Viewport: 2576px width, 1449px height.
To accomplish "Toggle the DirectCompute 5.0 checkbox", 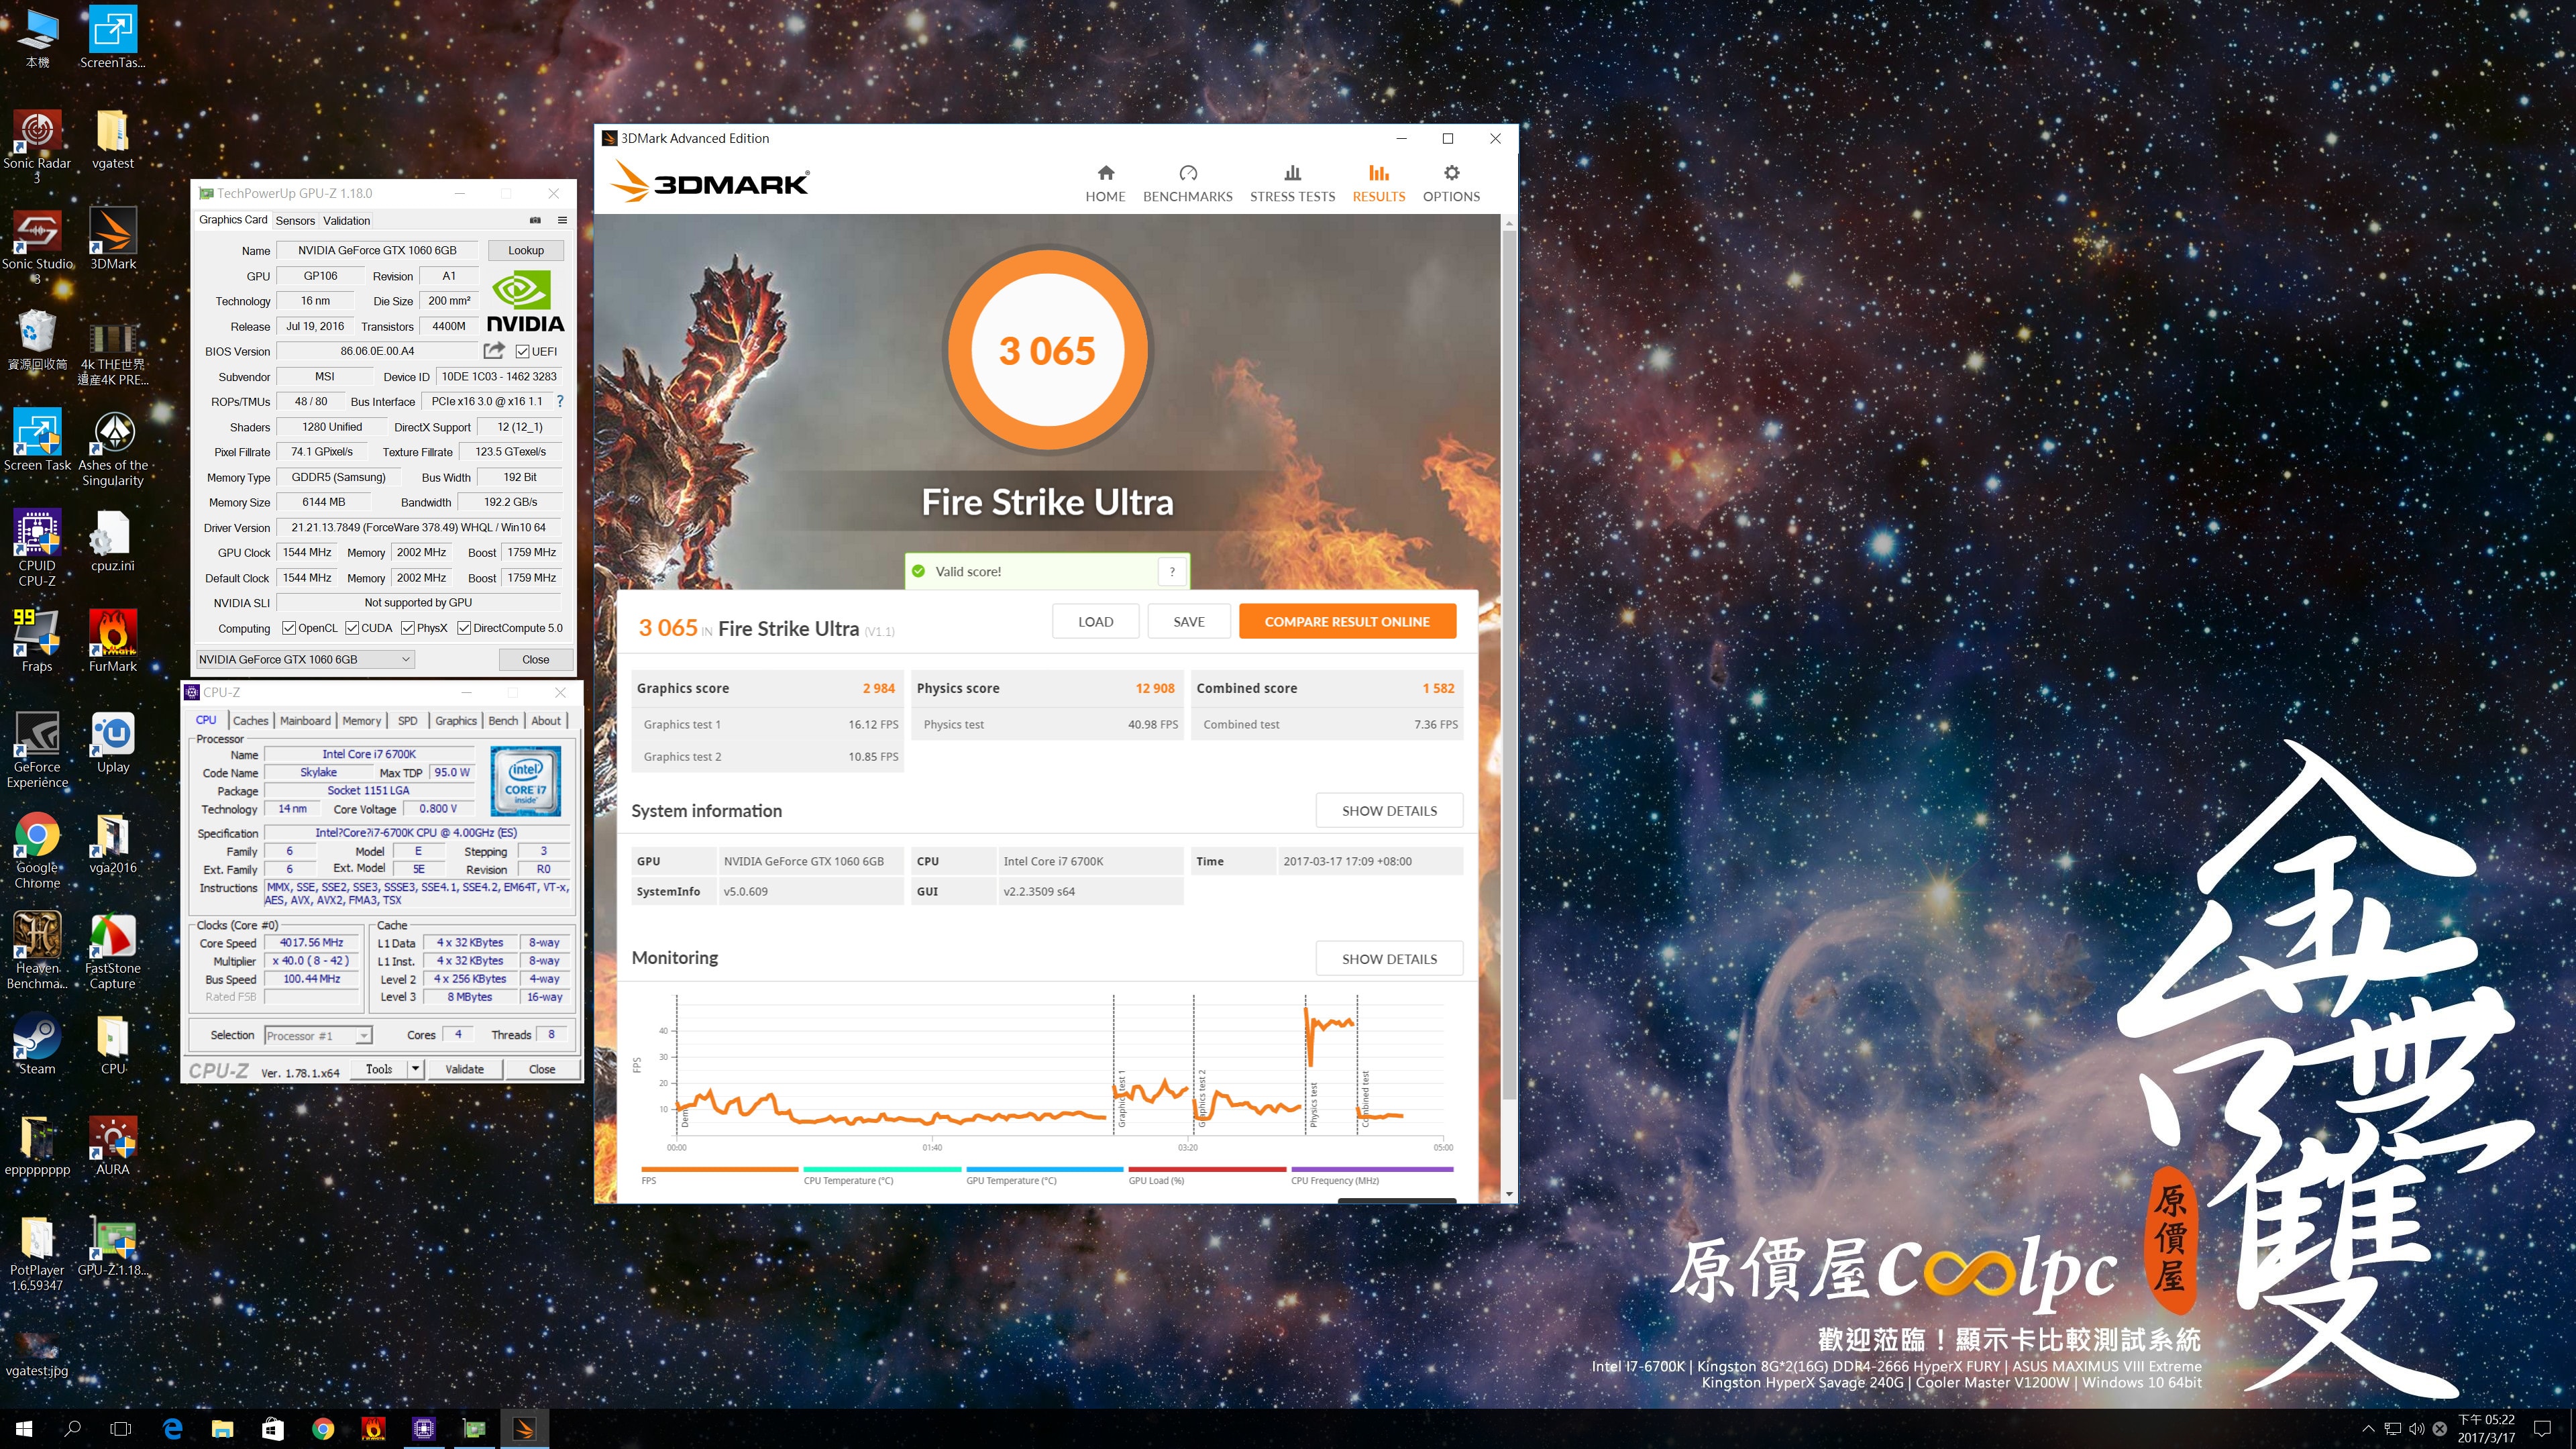I will click(464, 628).
